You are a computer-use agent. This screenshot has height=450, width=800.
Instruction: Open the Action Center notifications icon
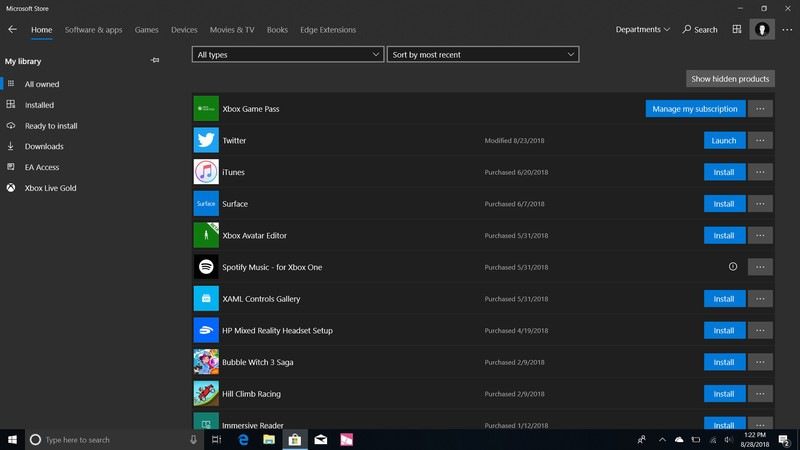784,440
